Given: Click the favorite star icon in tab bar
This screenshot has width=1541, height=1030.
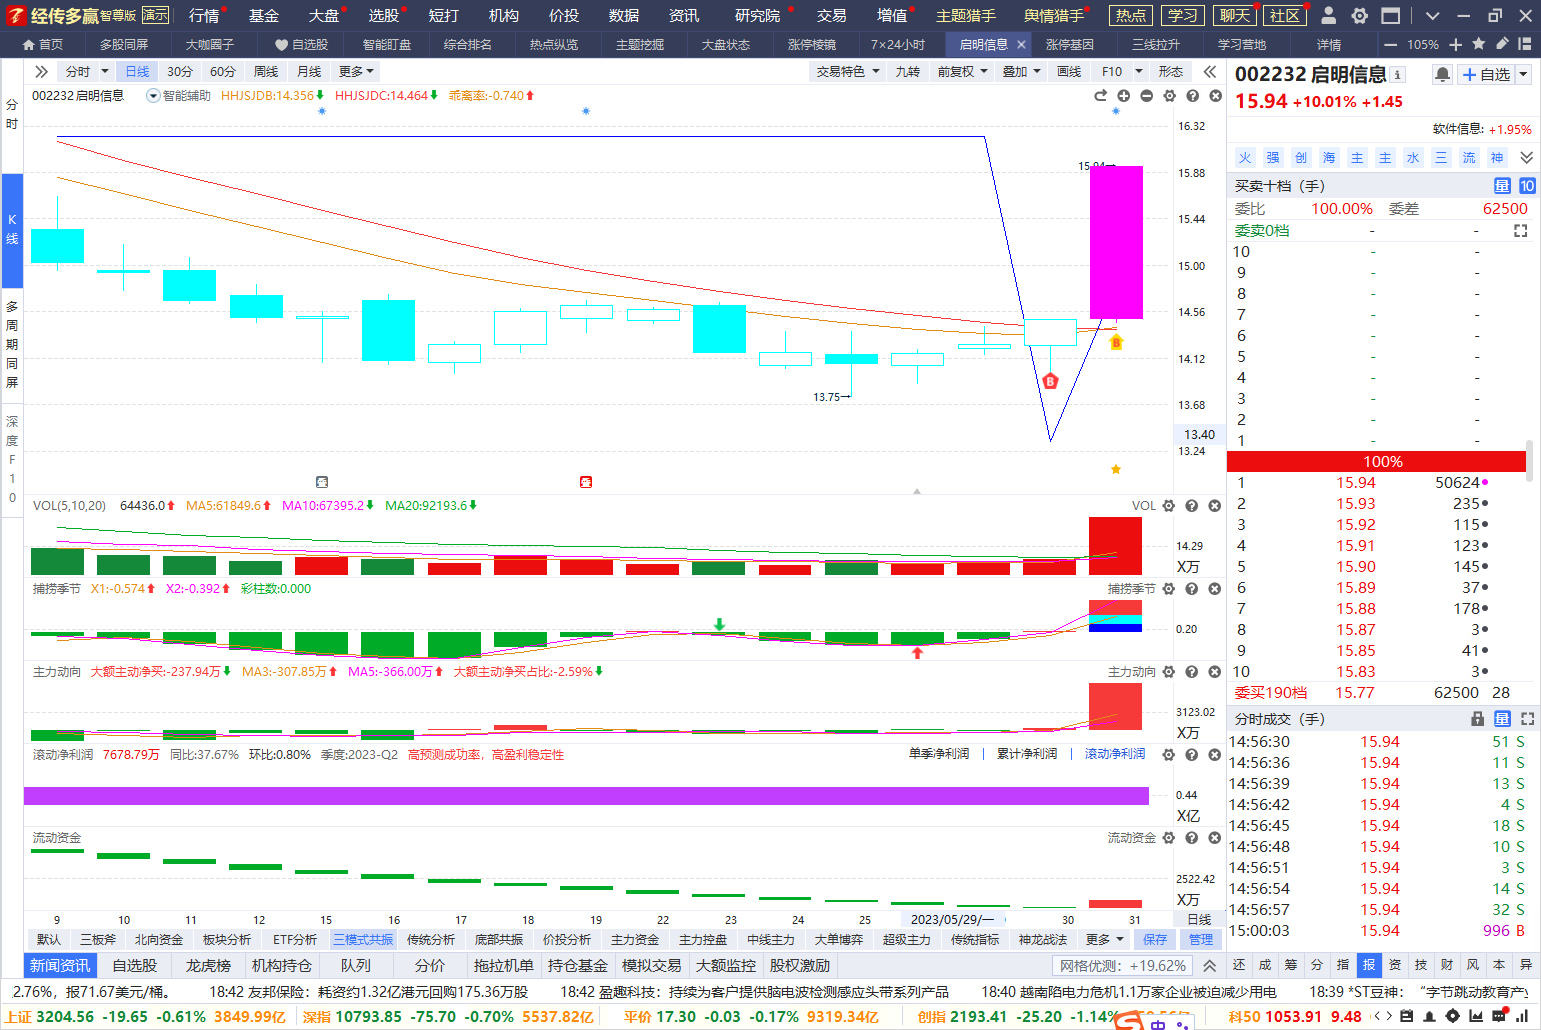Looking at the screenshot, I should [x=1480, y=44].
